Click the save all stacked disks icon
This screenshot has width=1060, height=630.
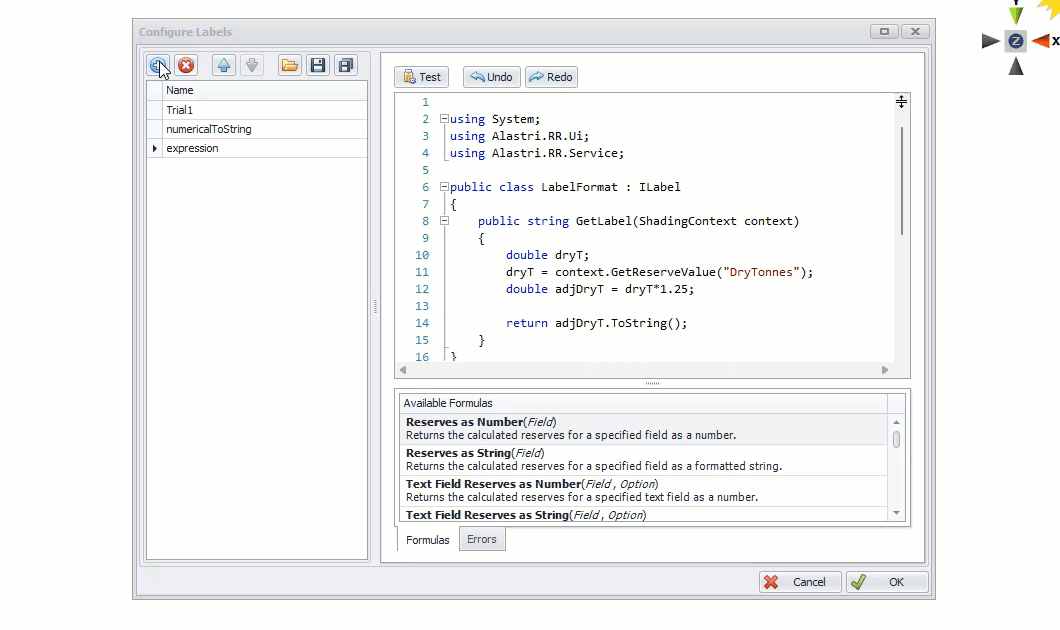(345, 65)
